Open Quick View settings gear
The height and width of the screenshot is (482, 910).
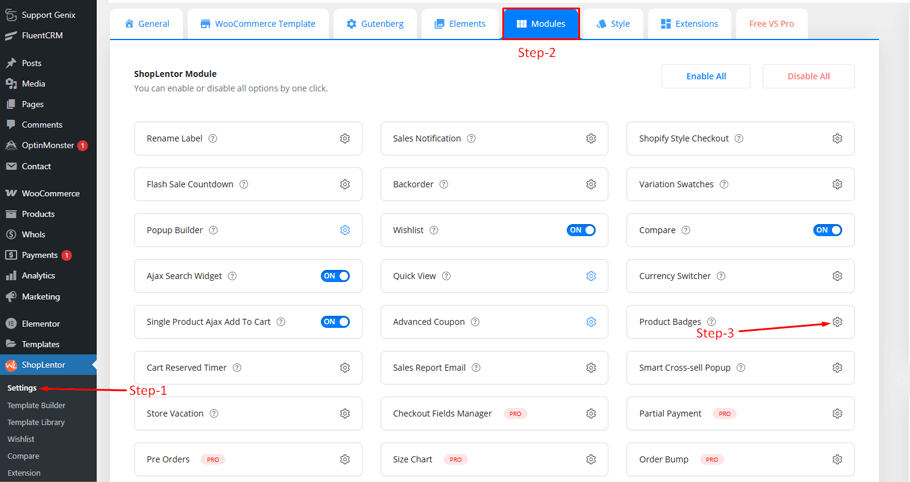591,276
